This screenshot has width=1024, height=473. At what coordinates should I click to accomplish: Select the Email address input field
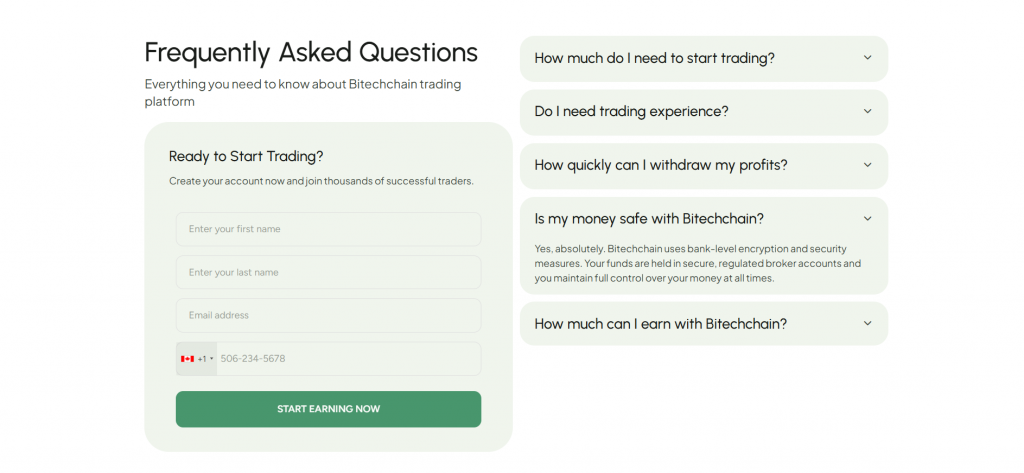click(x=328, y=315)
